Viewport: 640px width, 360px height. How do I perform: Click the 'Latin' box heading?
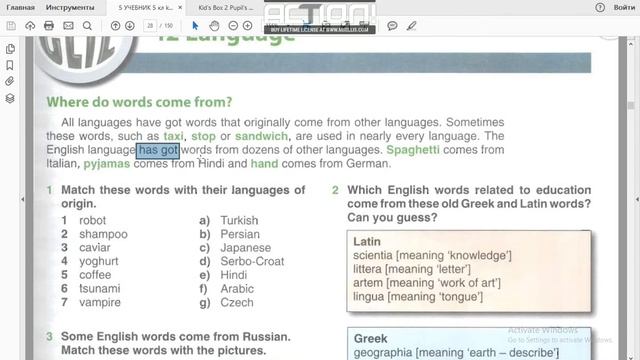click(367, 242)
